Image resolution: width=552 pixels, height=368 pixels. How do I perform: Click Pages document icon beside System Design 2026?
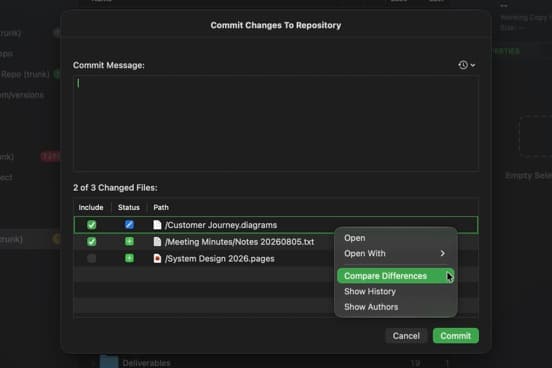point(157,258)
